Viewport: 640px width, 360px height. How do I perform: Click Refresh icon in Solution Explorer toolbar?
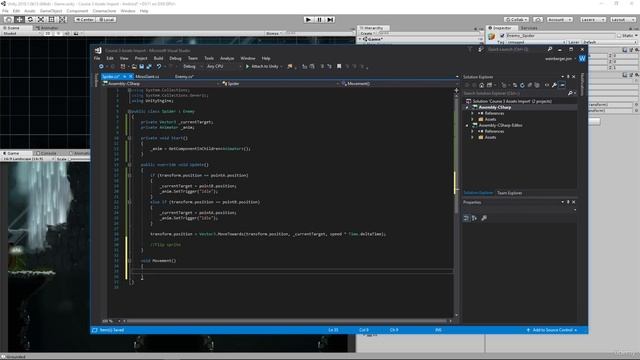(522, 85)
